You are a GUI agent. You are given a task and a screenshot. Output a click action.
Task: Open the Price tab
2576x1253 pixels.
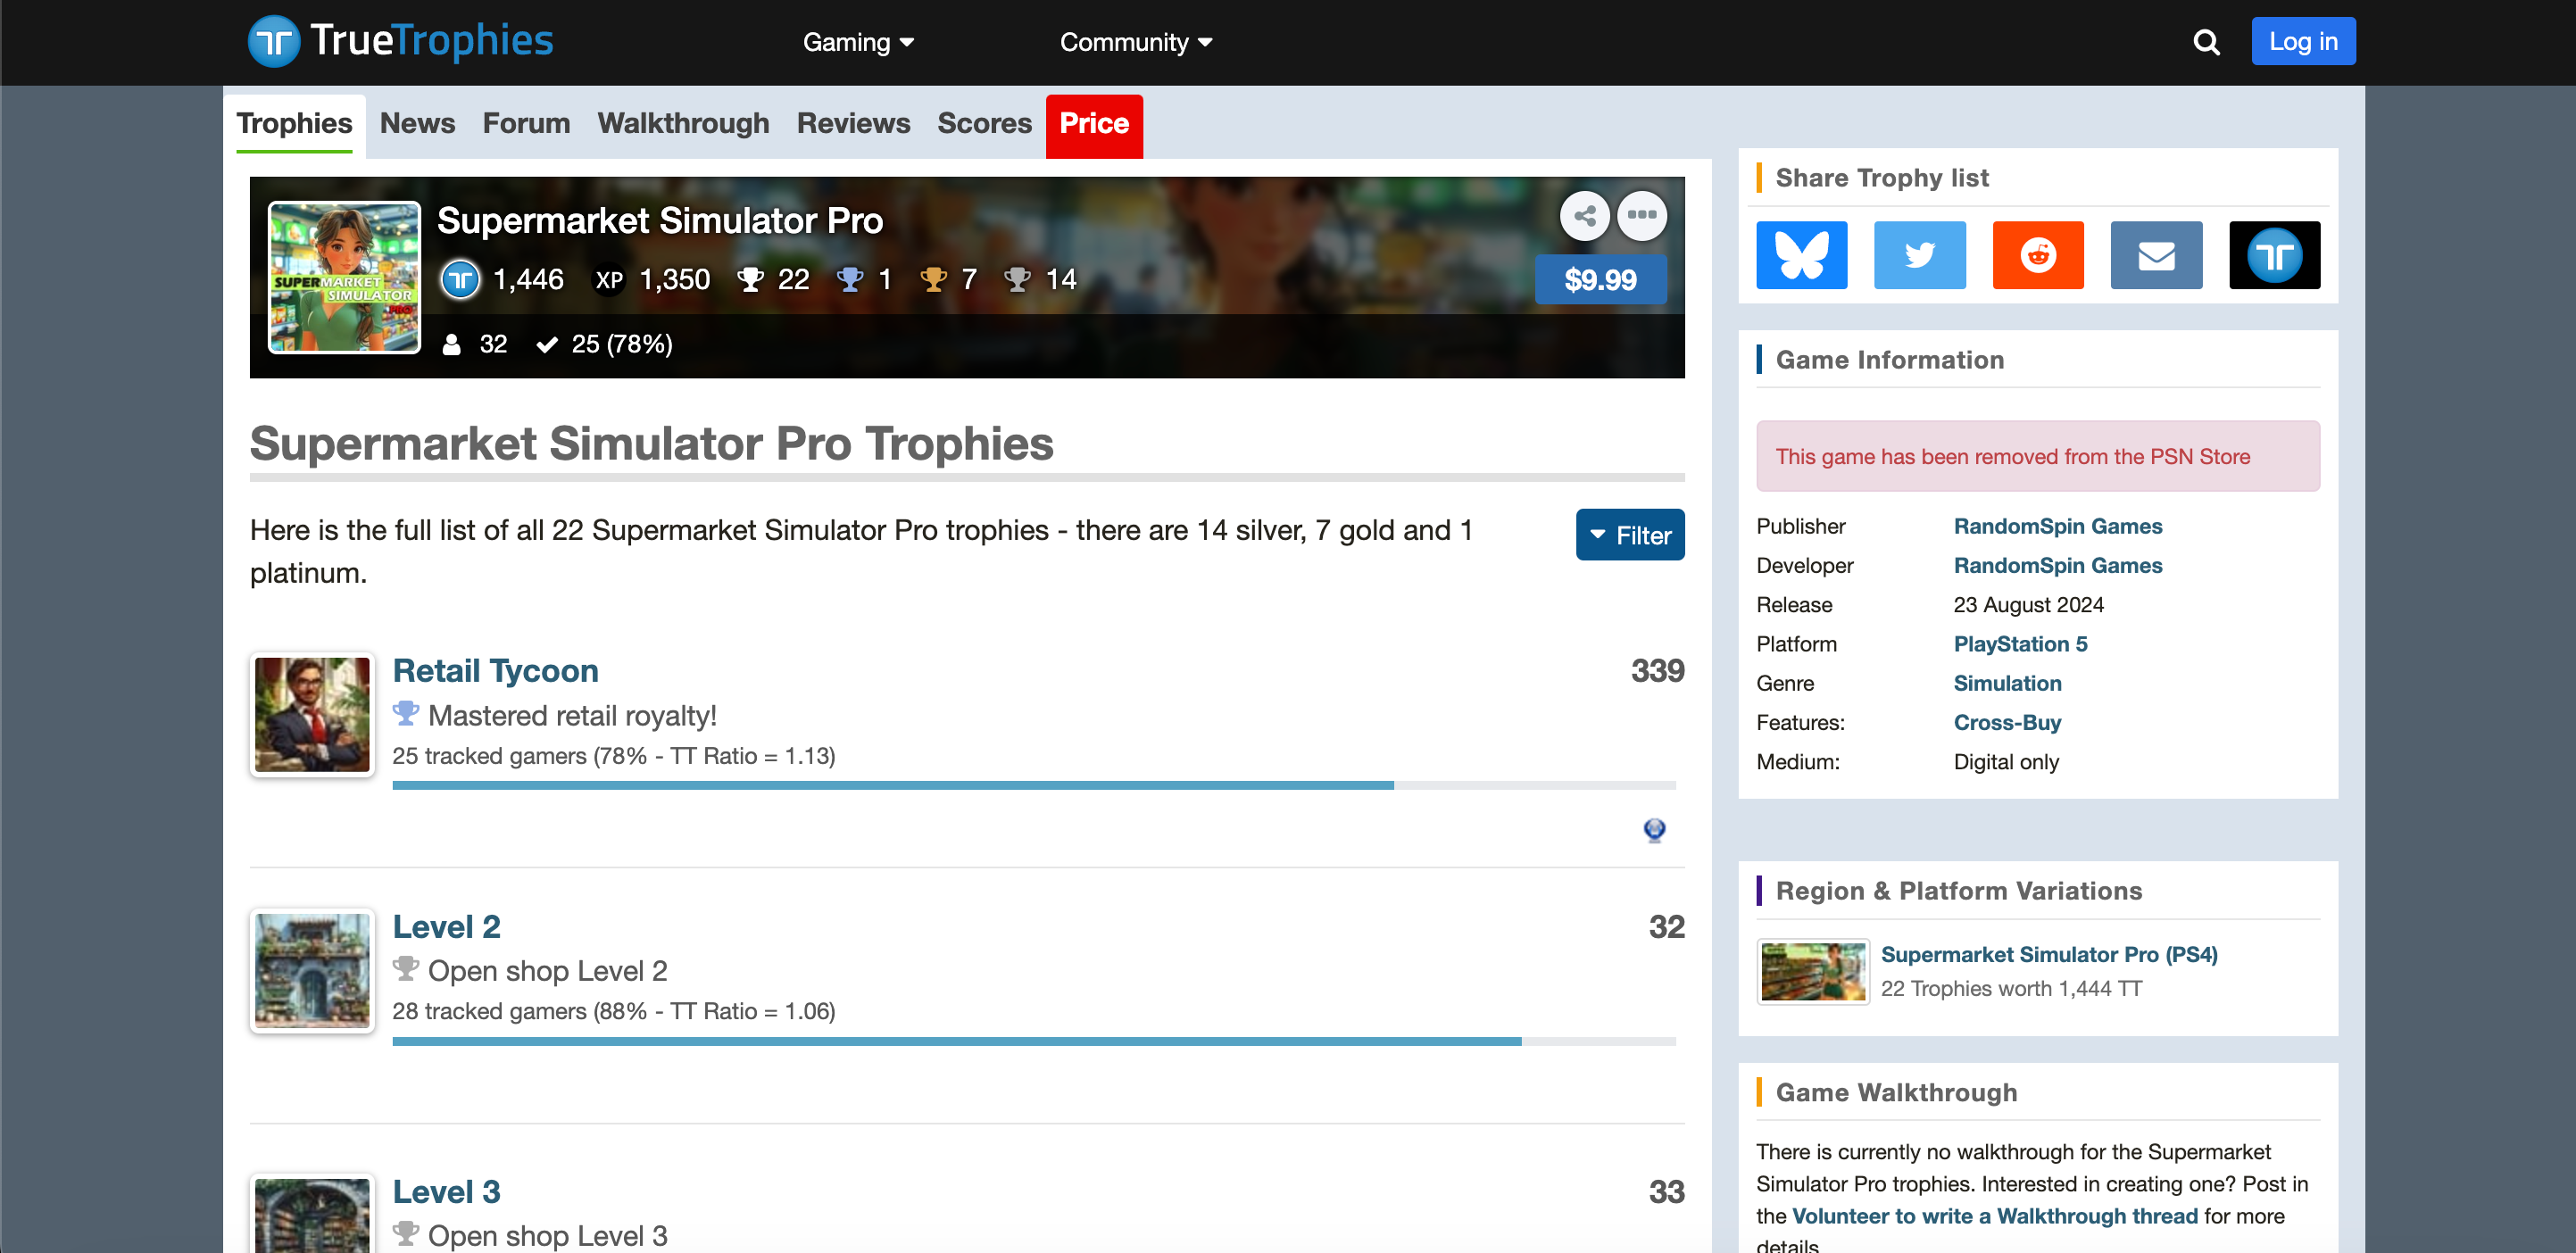pos(1094,126)
